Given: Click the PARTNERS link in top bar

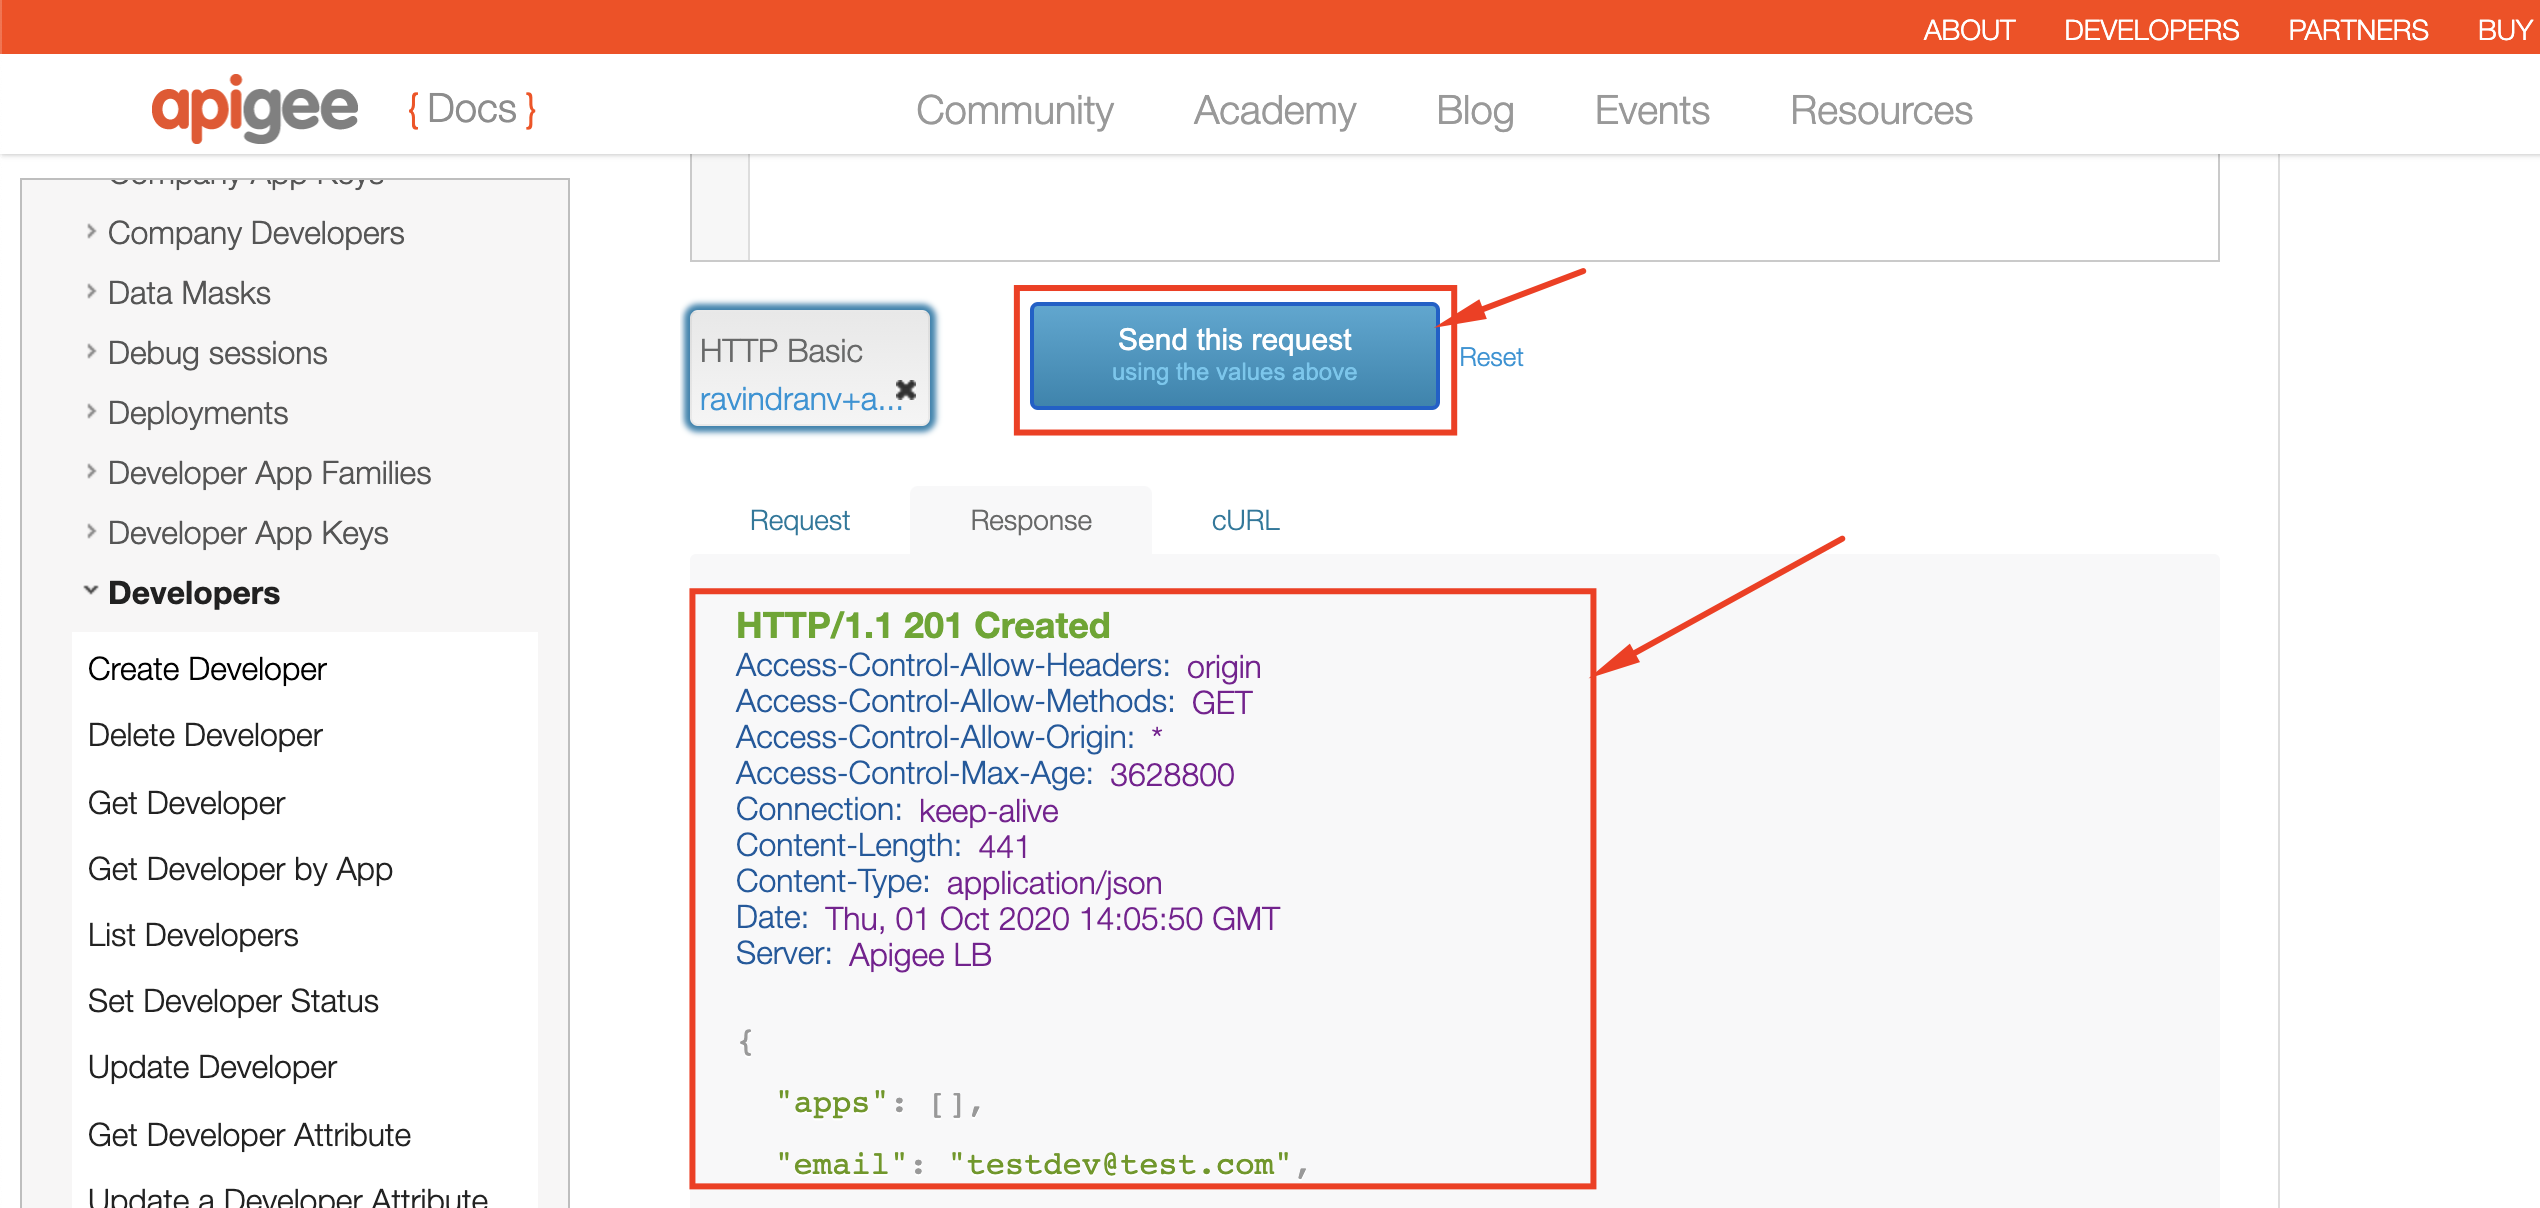Looking at the screenshot, I should [x=2358, y=30].
